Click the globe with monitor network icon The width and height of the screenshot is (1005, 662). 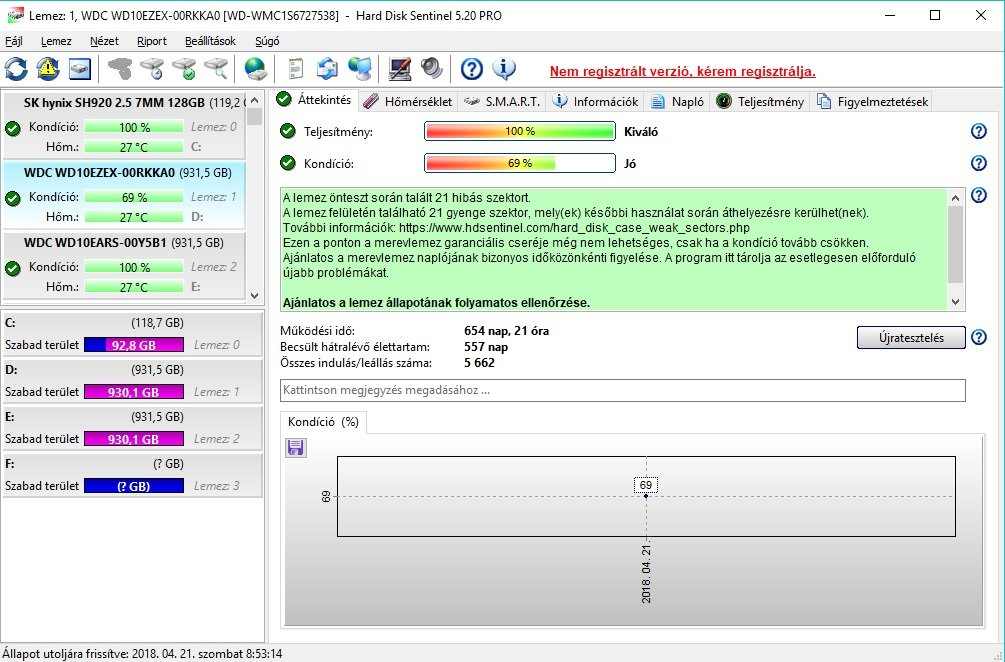tap(360, 69)
